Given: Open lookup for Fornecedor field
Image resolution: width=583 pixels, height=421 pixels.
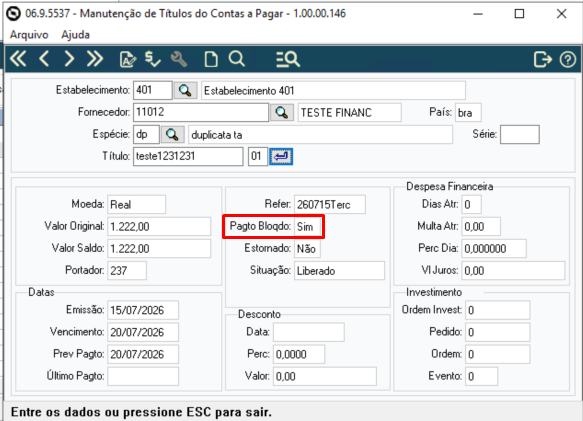Looking at the screenshot, I should 281,112.
